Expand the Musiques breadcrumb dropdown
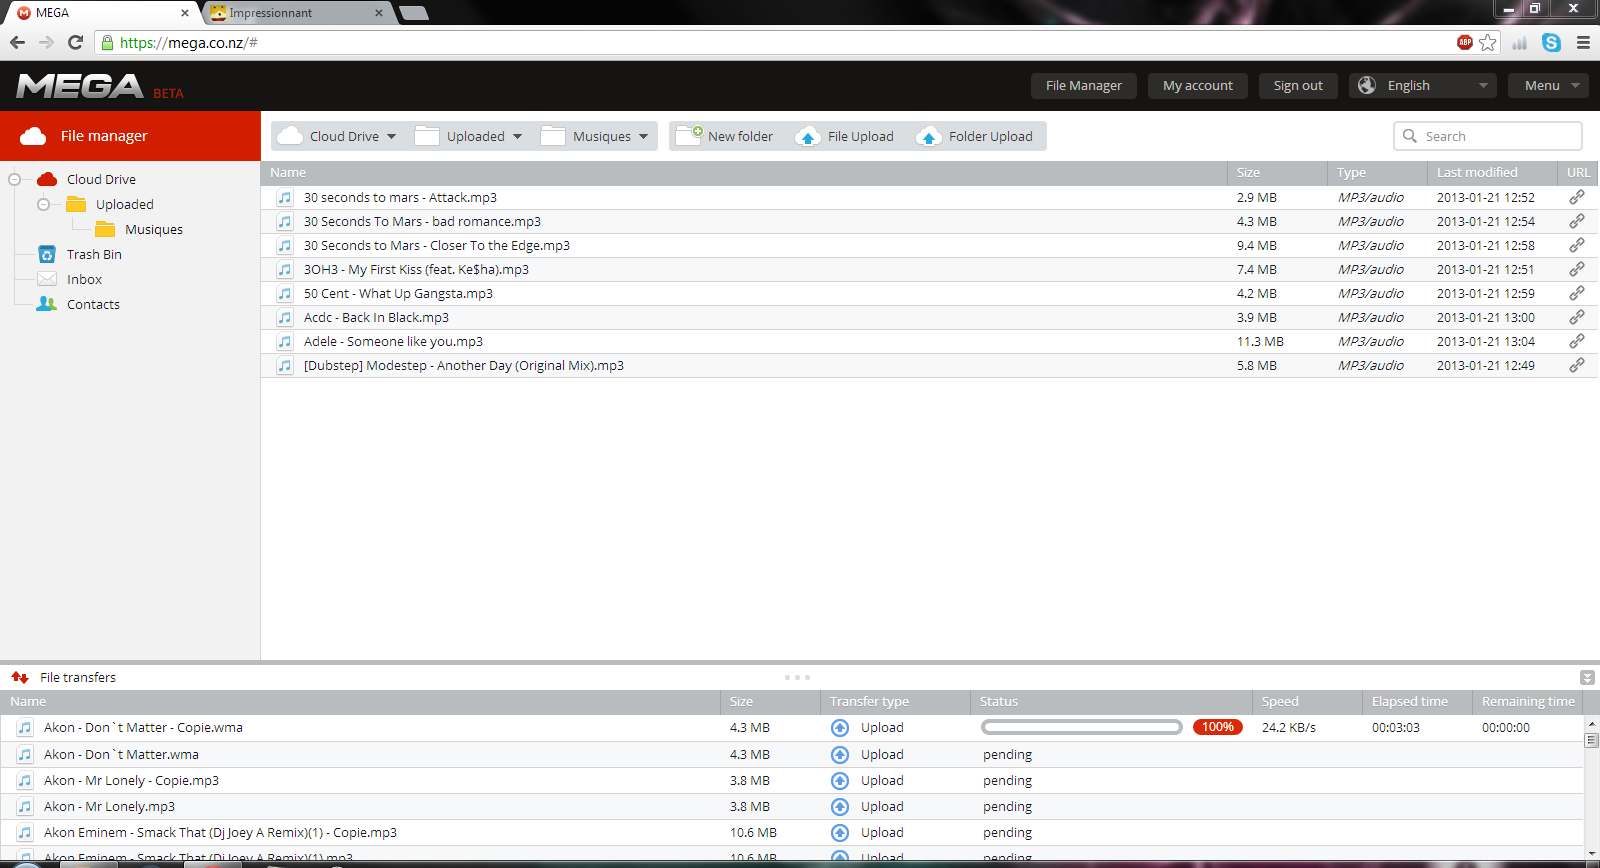Screen dimensions: 1600x868 tap(643, 137)
